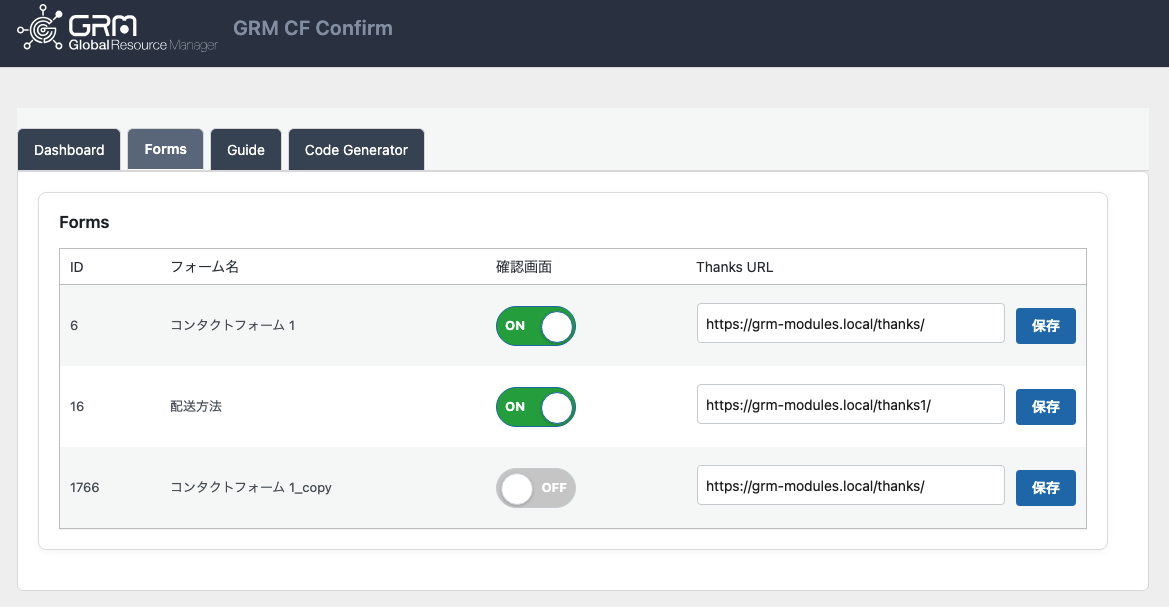1169x607 pixels.
Task: Save the コンタクトフォーム 1 row with 保存 (ID 6)
Action: click(x=1045, y=326)
